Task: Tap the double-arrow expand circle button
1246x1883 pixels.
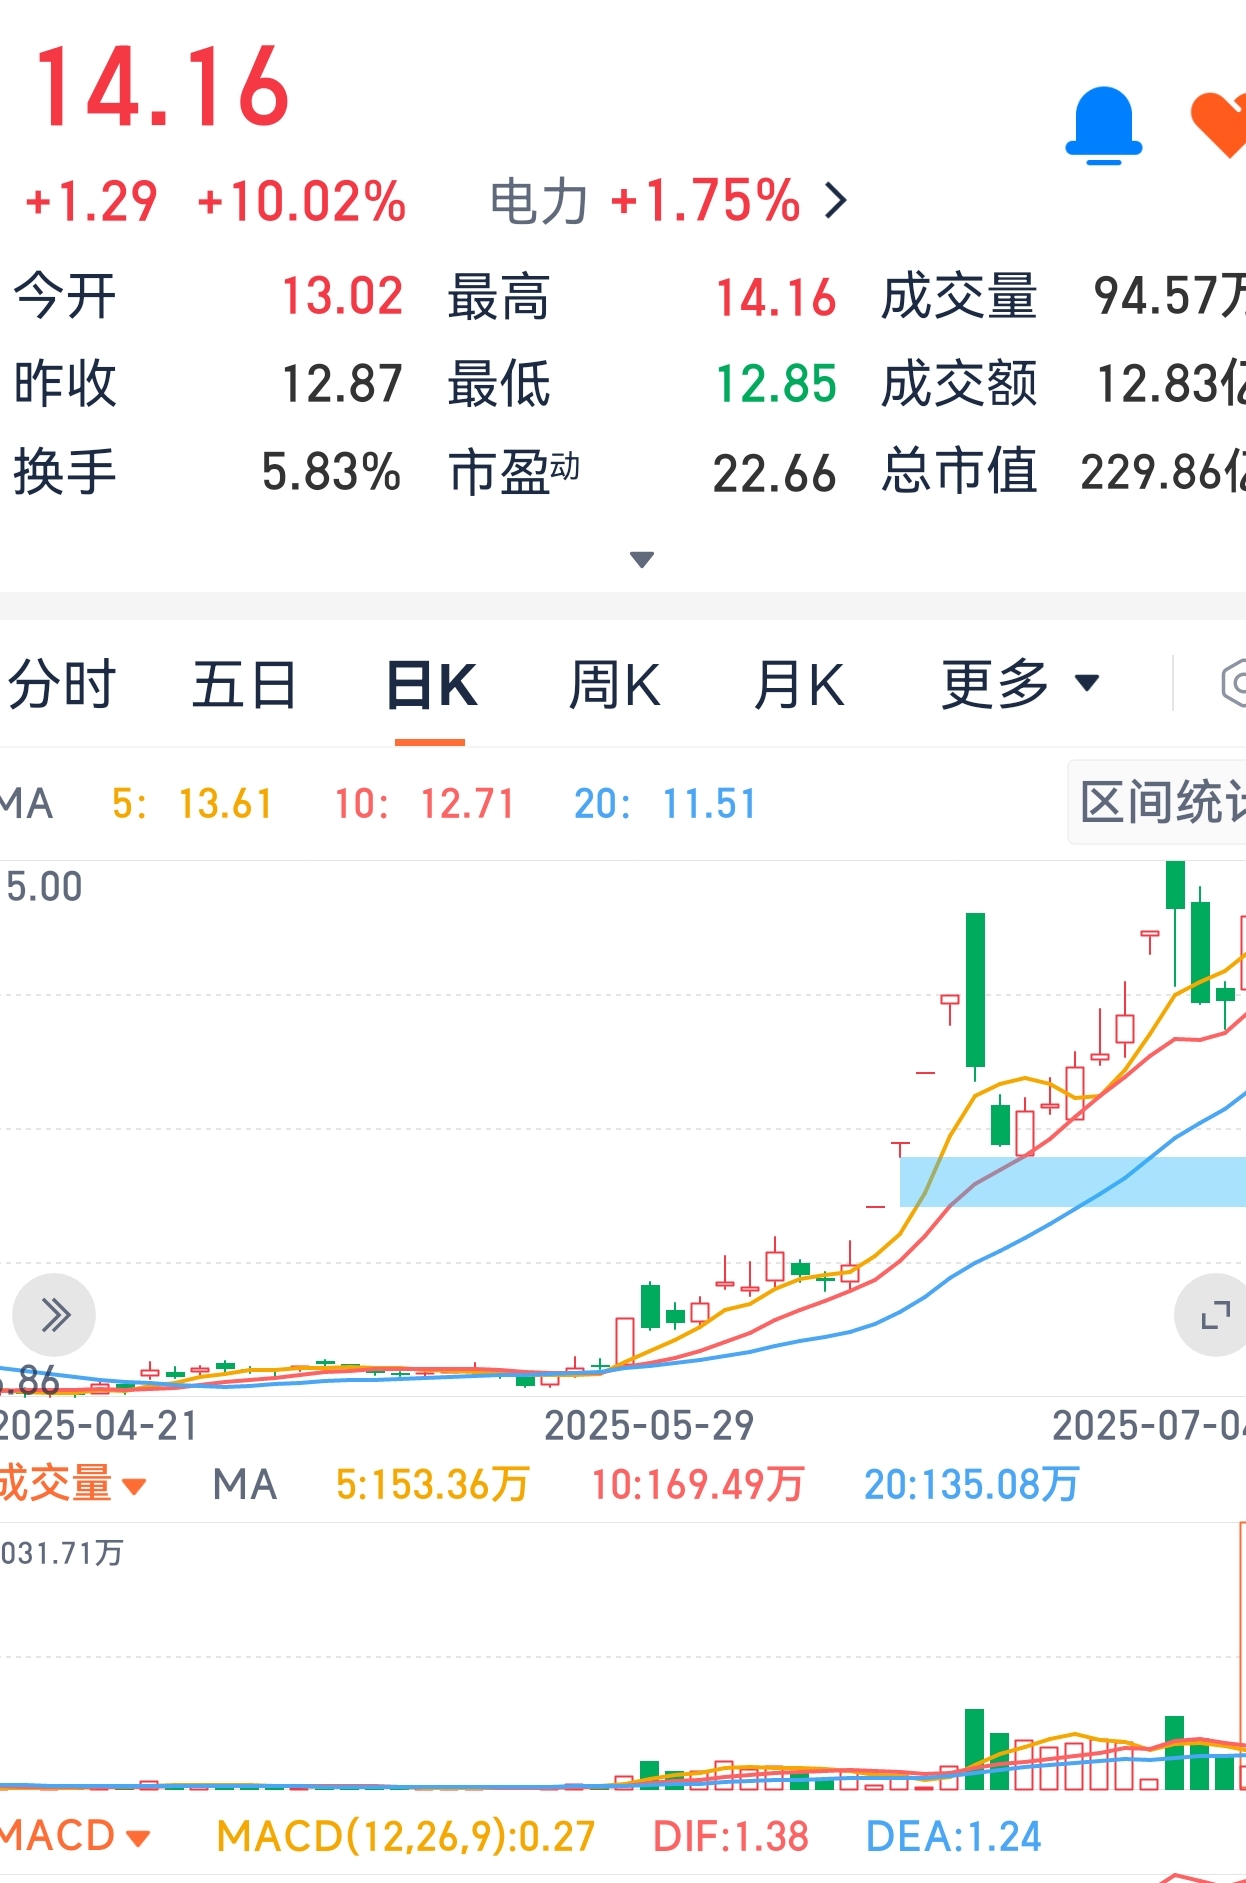Action: 54,1315
